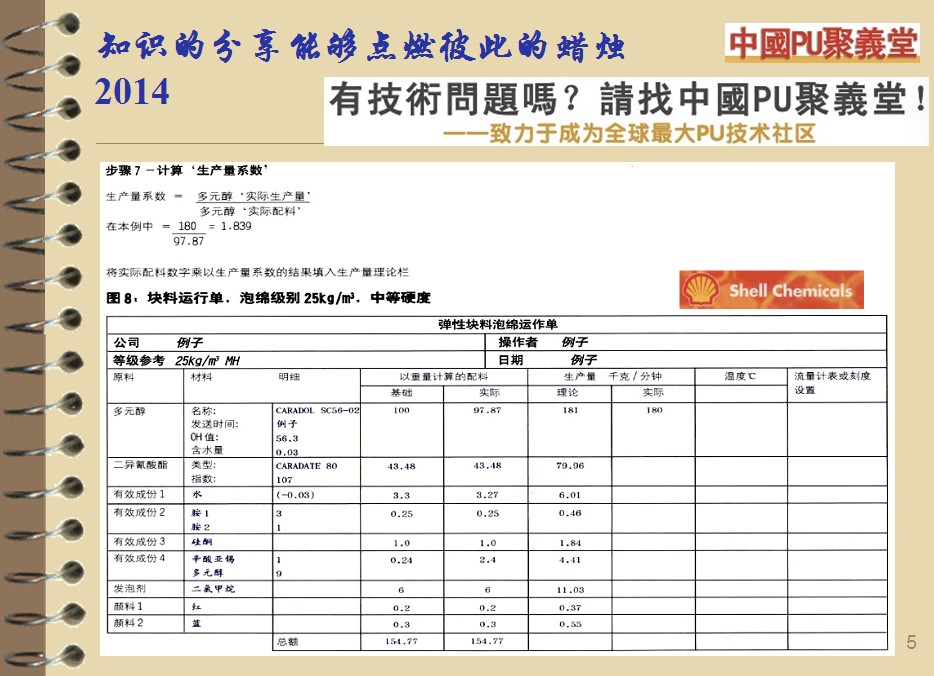Click the 发泡剂 row label
The height and width of the screenshot is (676, 934).
click(129, 588)
